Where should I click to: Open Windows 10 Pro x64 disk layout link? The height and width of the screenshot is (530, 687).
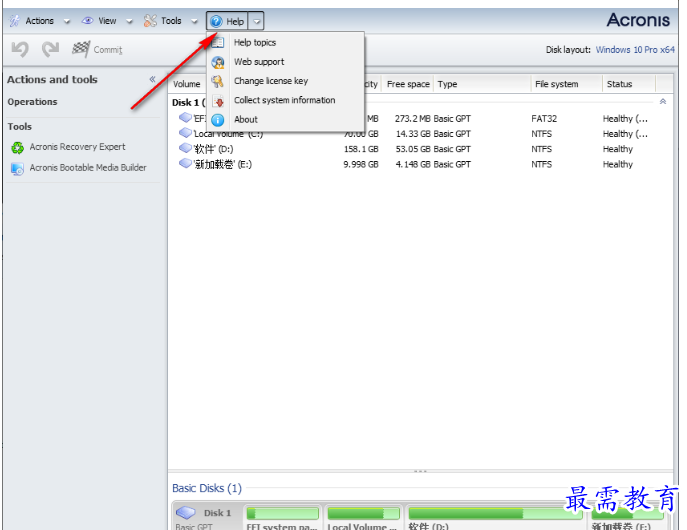pyautogui.click(x=635, y=50)
